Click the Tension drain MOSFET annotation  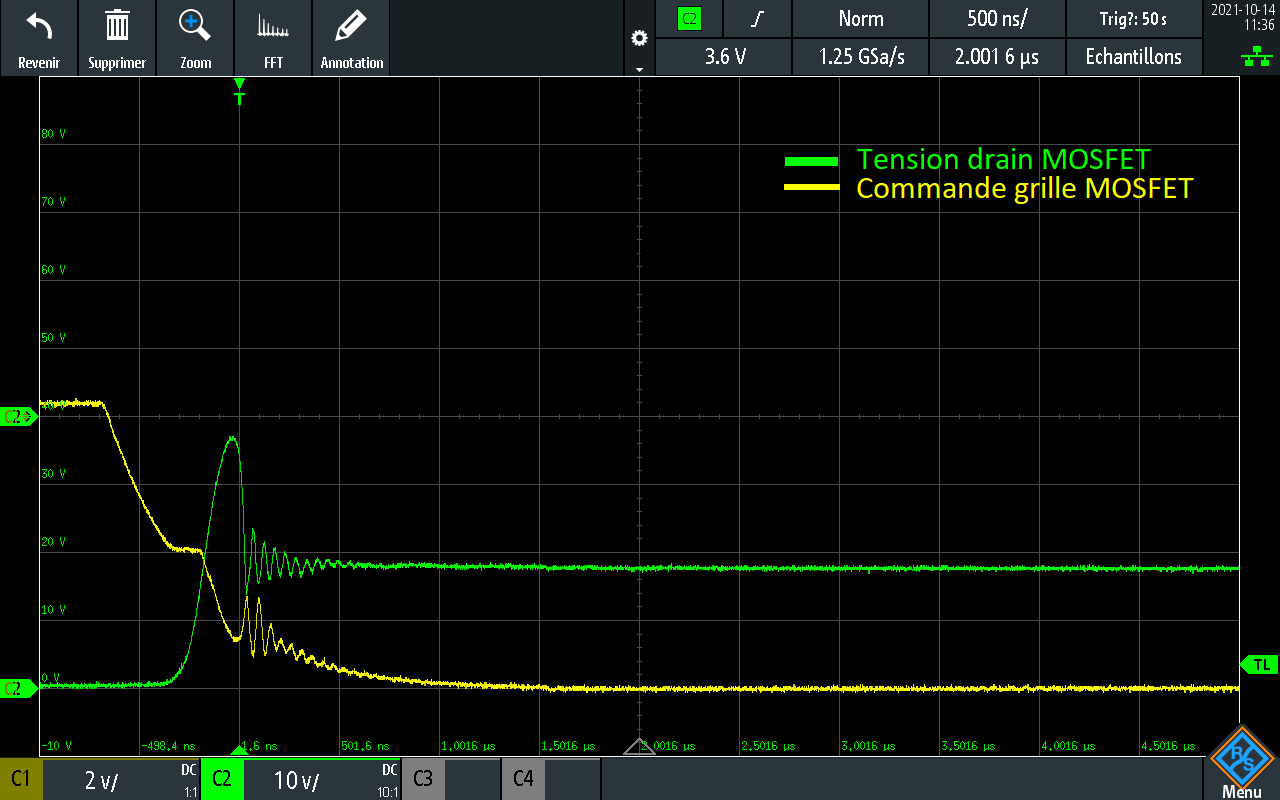pyautogui.click(x=1003, y=159)
